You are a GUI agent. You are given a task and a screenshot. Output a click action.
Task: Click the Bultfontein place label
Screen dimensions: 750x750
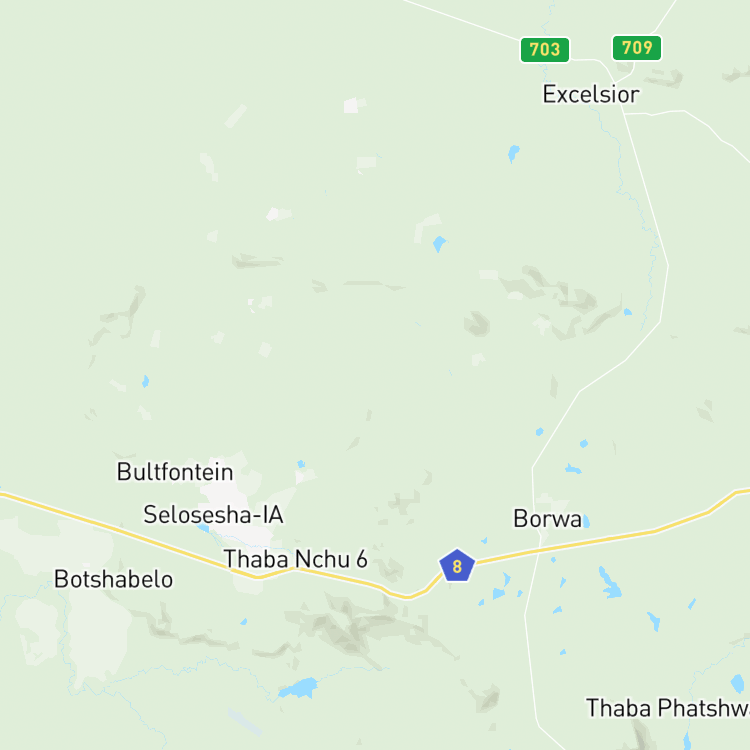[175, 472]
